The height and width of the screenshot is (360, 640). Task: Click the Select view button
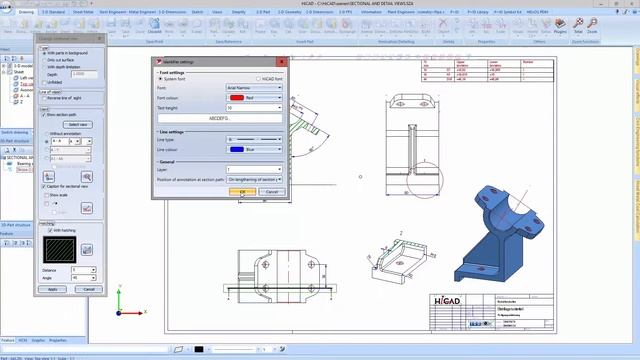pos(78,124)
